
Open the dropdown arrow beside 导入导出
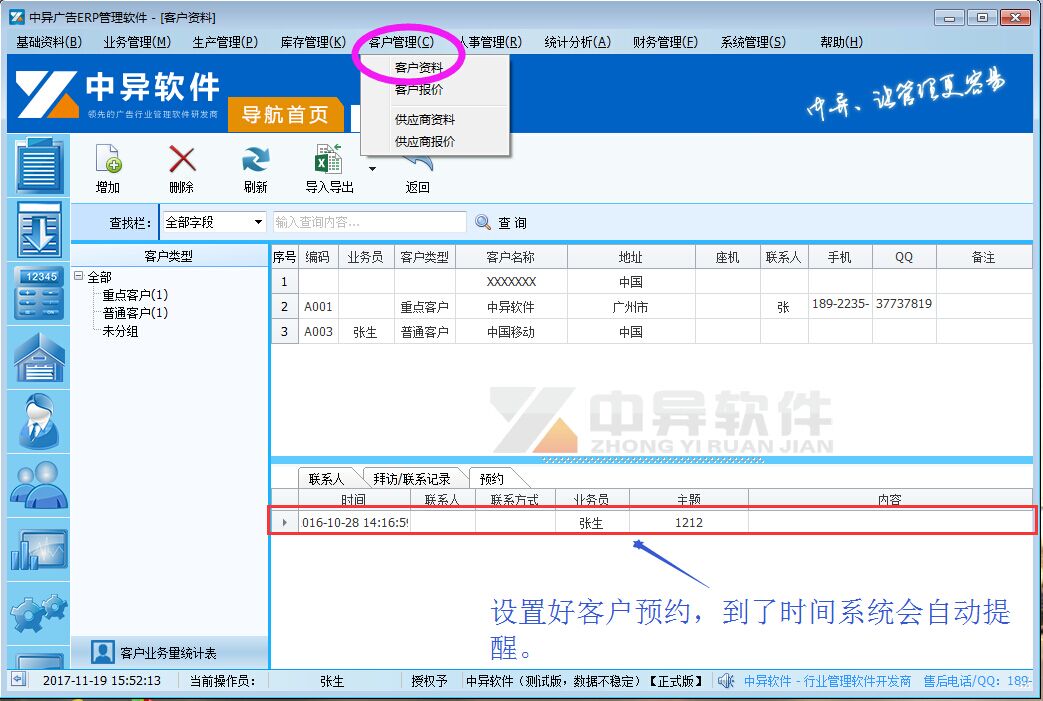[x=372, y=168]
